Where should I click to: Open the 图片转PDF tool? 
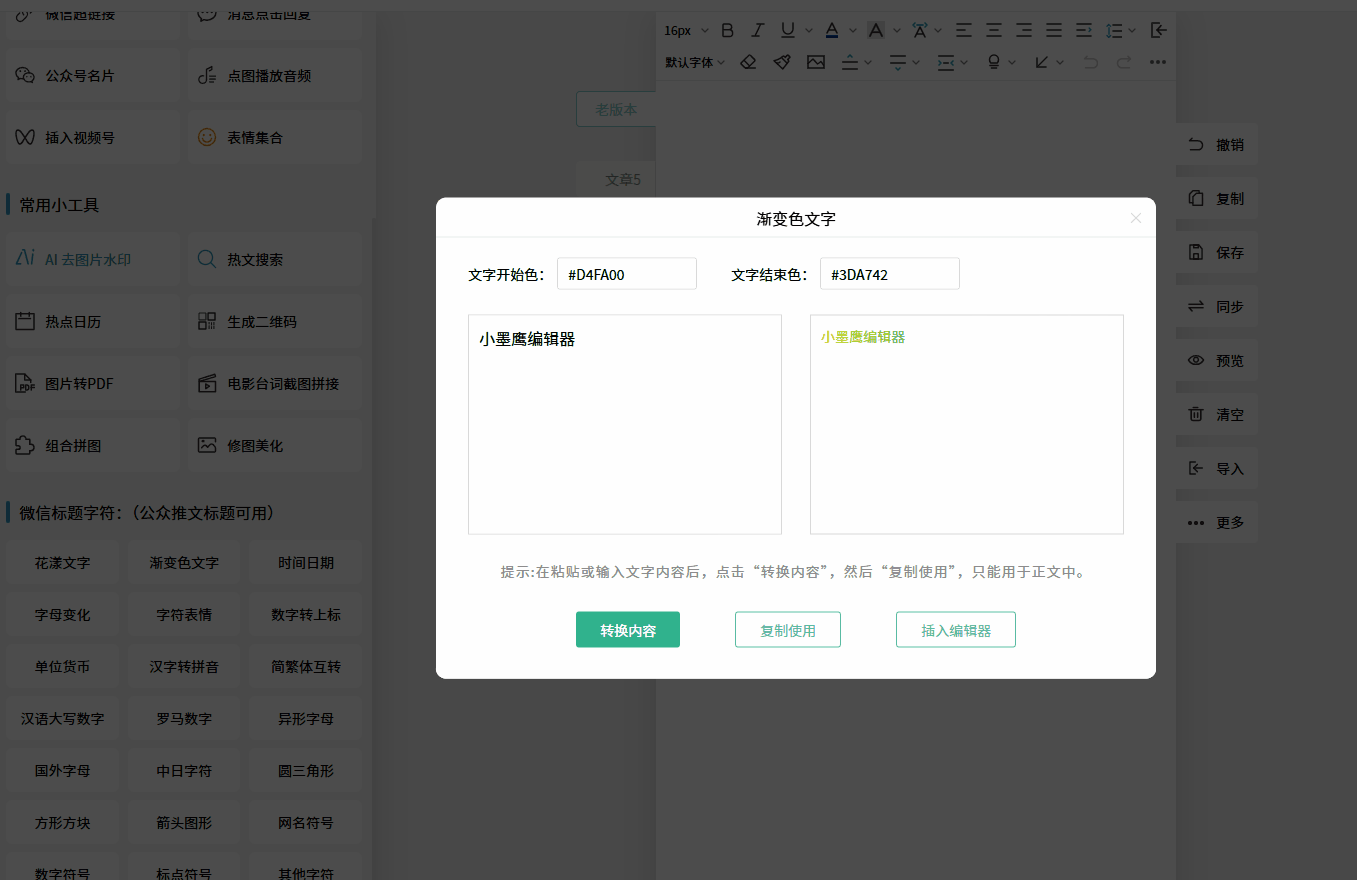click(x=91, y=383)
